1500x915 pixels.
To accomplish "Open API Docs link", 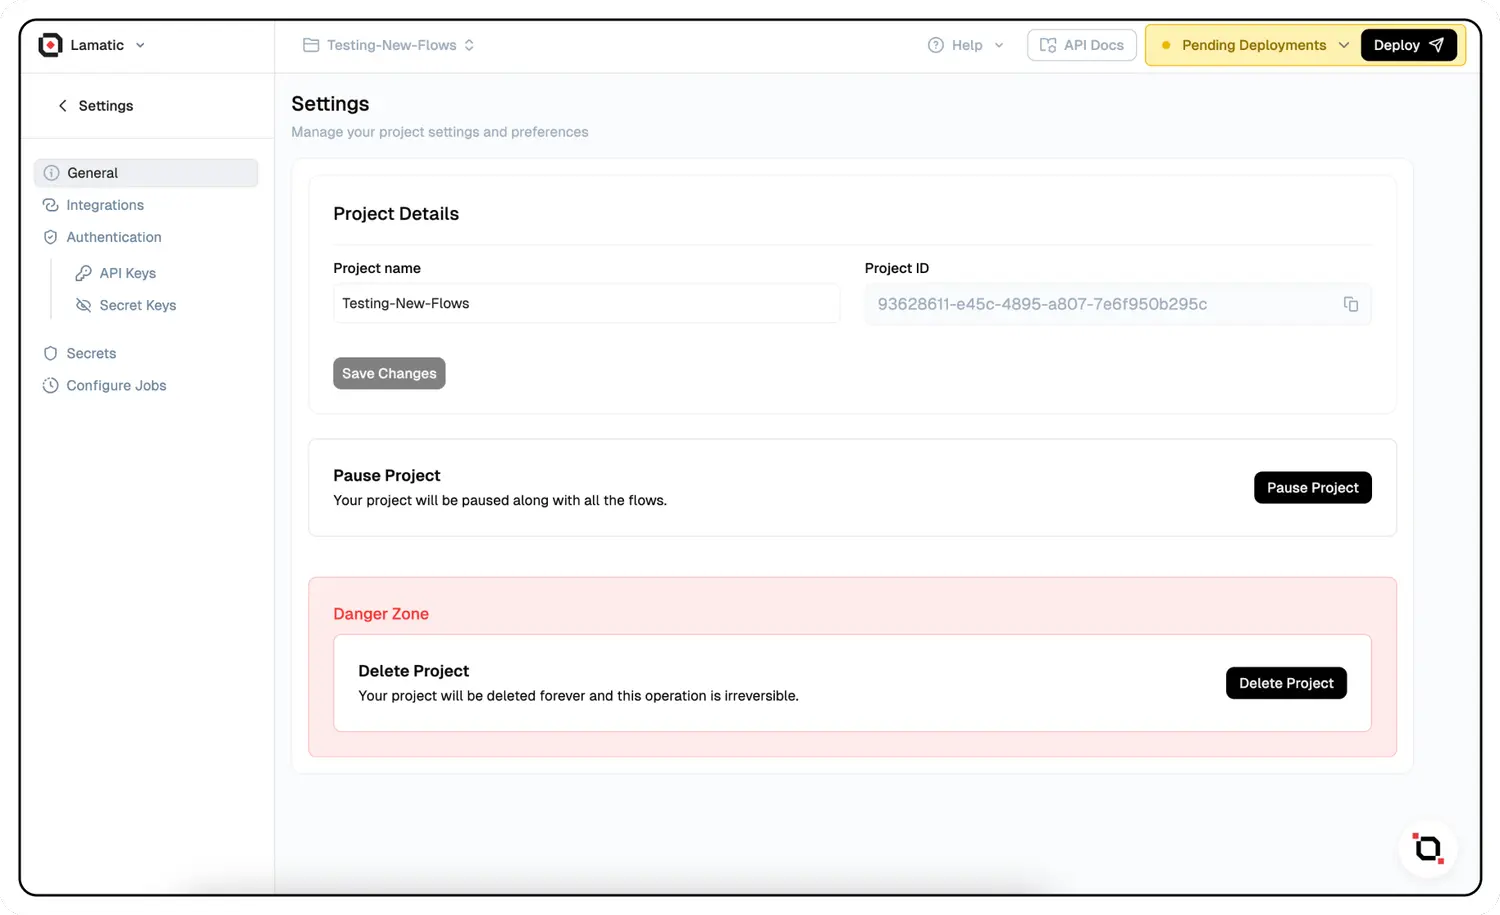I will [x=1081, y=45].
